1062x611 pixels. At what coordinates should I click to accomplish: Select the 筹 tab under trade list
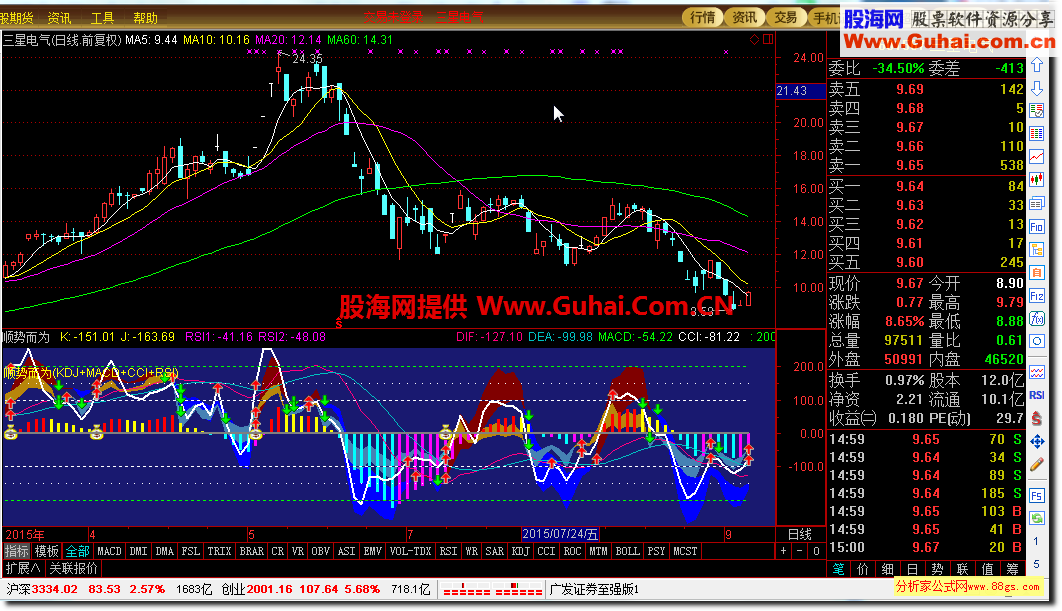click(1013, 569)
